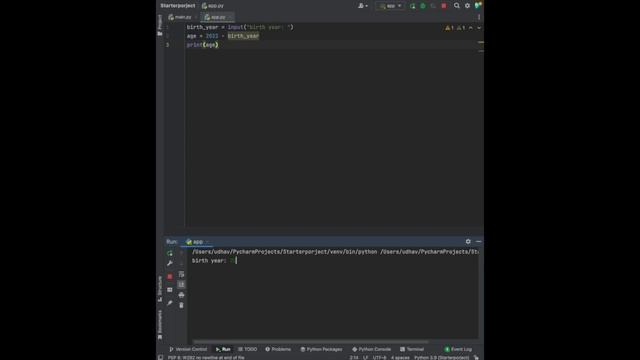Toggle scroll to end in Run console
The width and height of the screenshot is (640, 360).
coord(181,284)
